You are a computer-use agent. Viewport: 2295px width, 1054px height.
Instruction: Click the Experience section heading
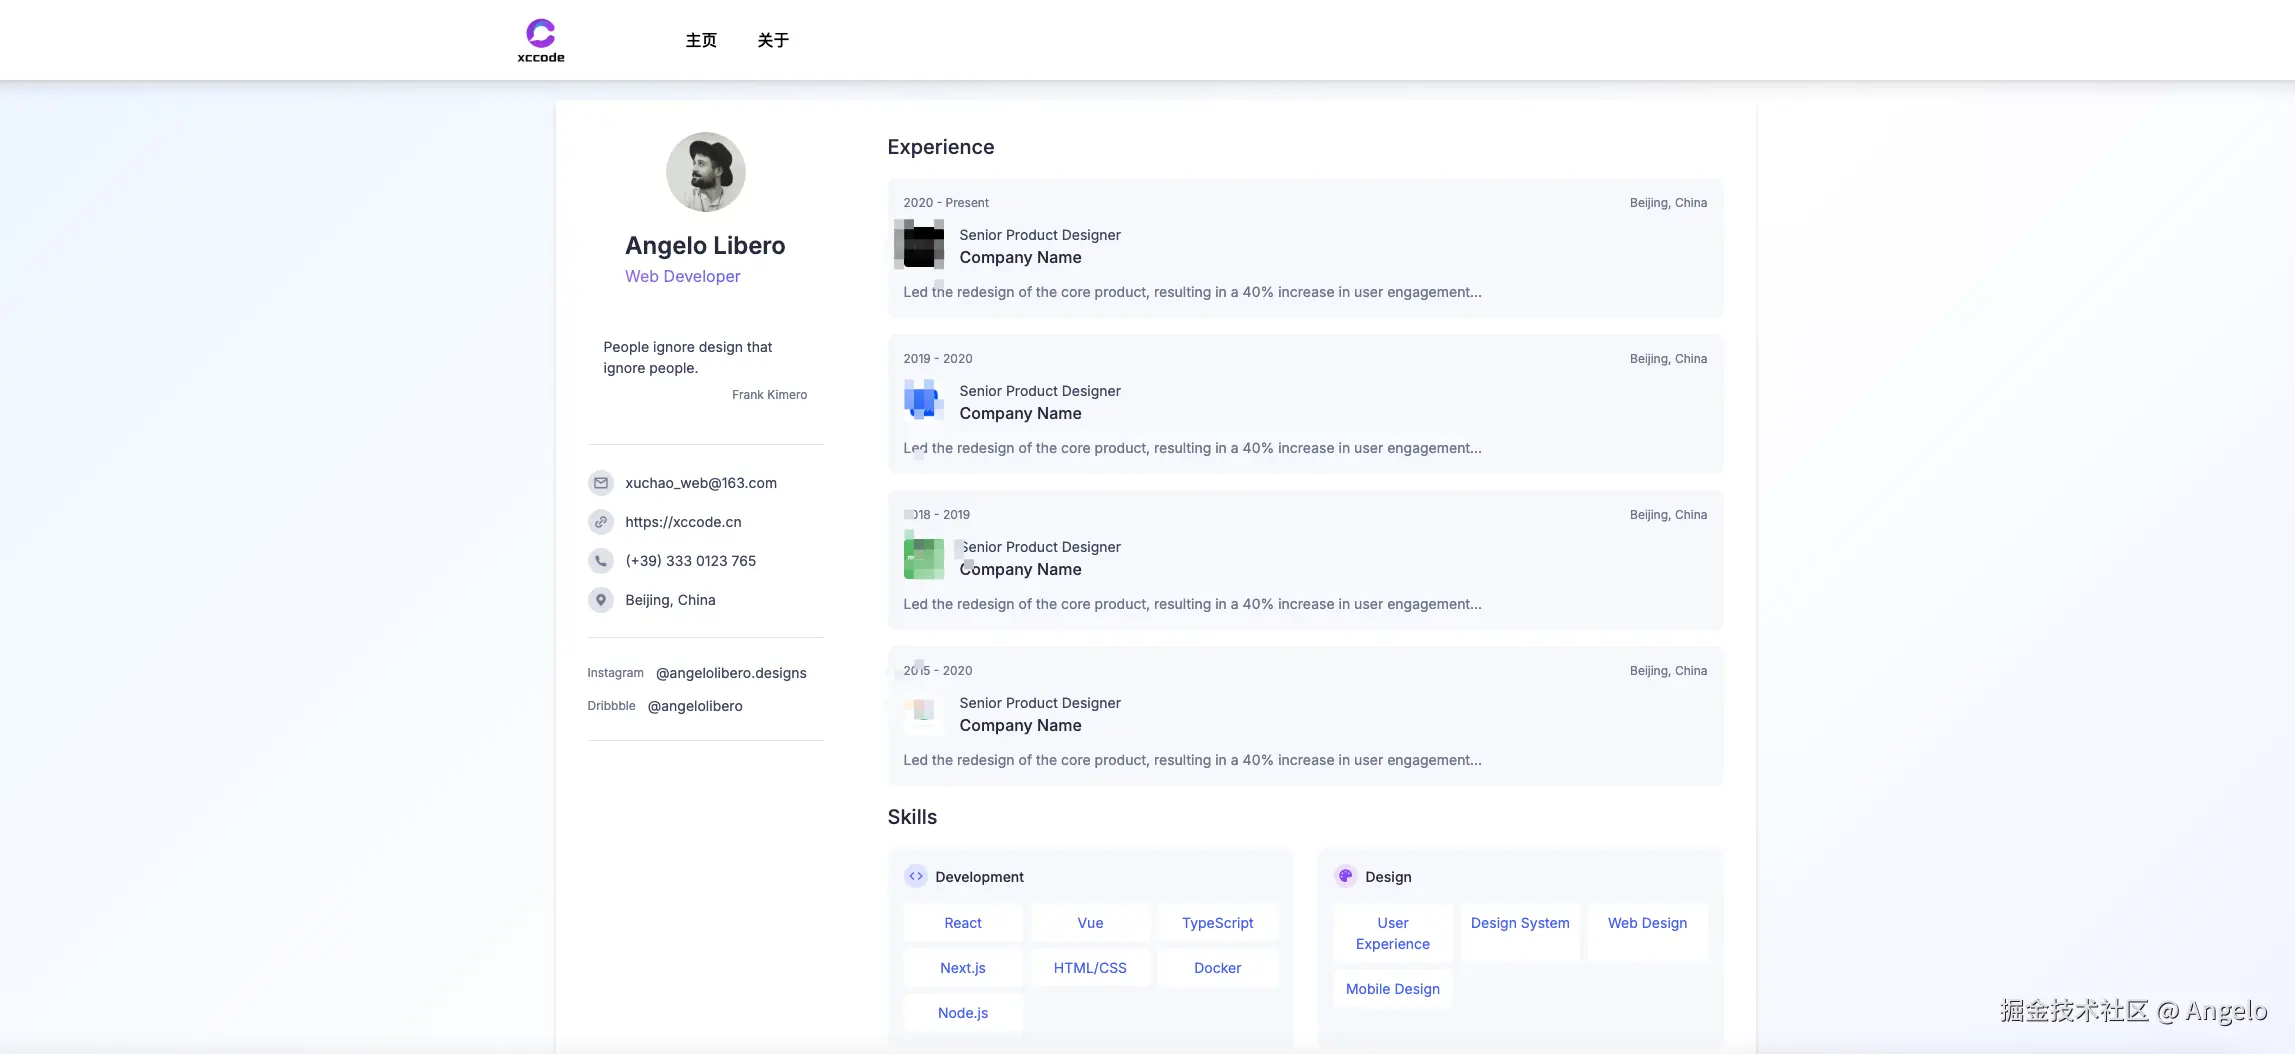[941, 147]
